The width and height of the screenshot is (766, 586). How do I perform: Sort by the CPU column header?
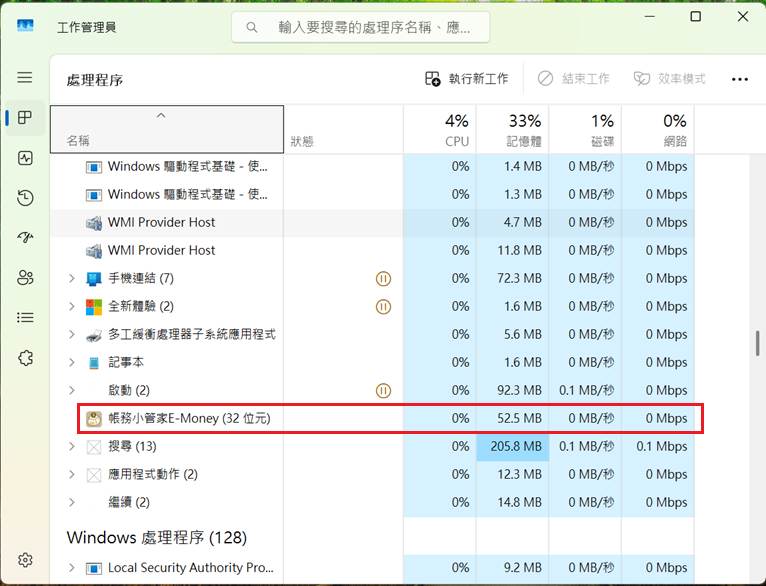[x=440, y=129]
